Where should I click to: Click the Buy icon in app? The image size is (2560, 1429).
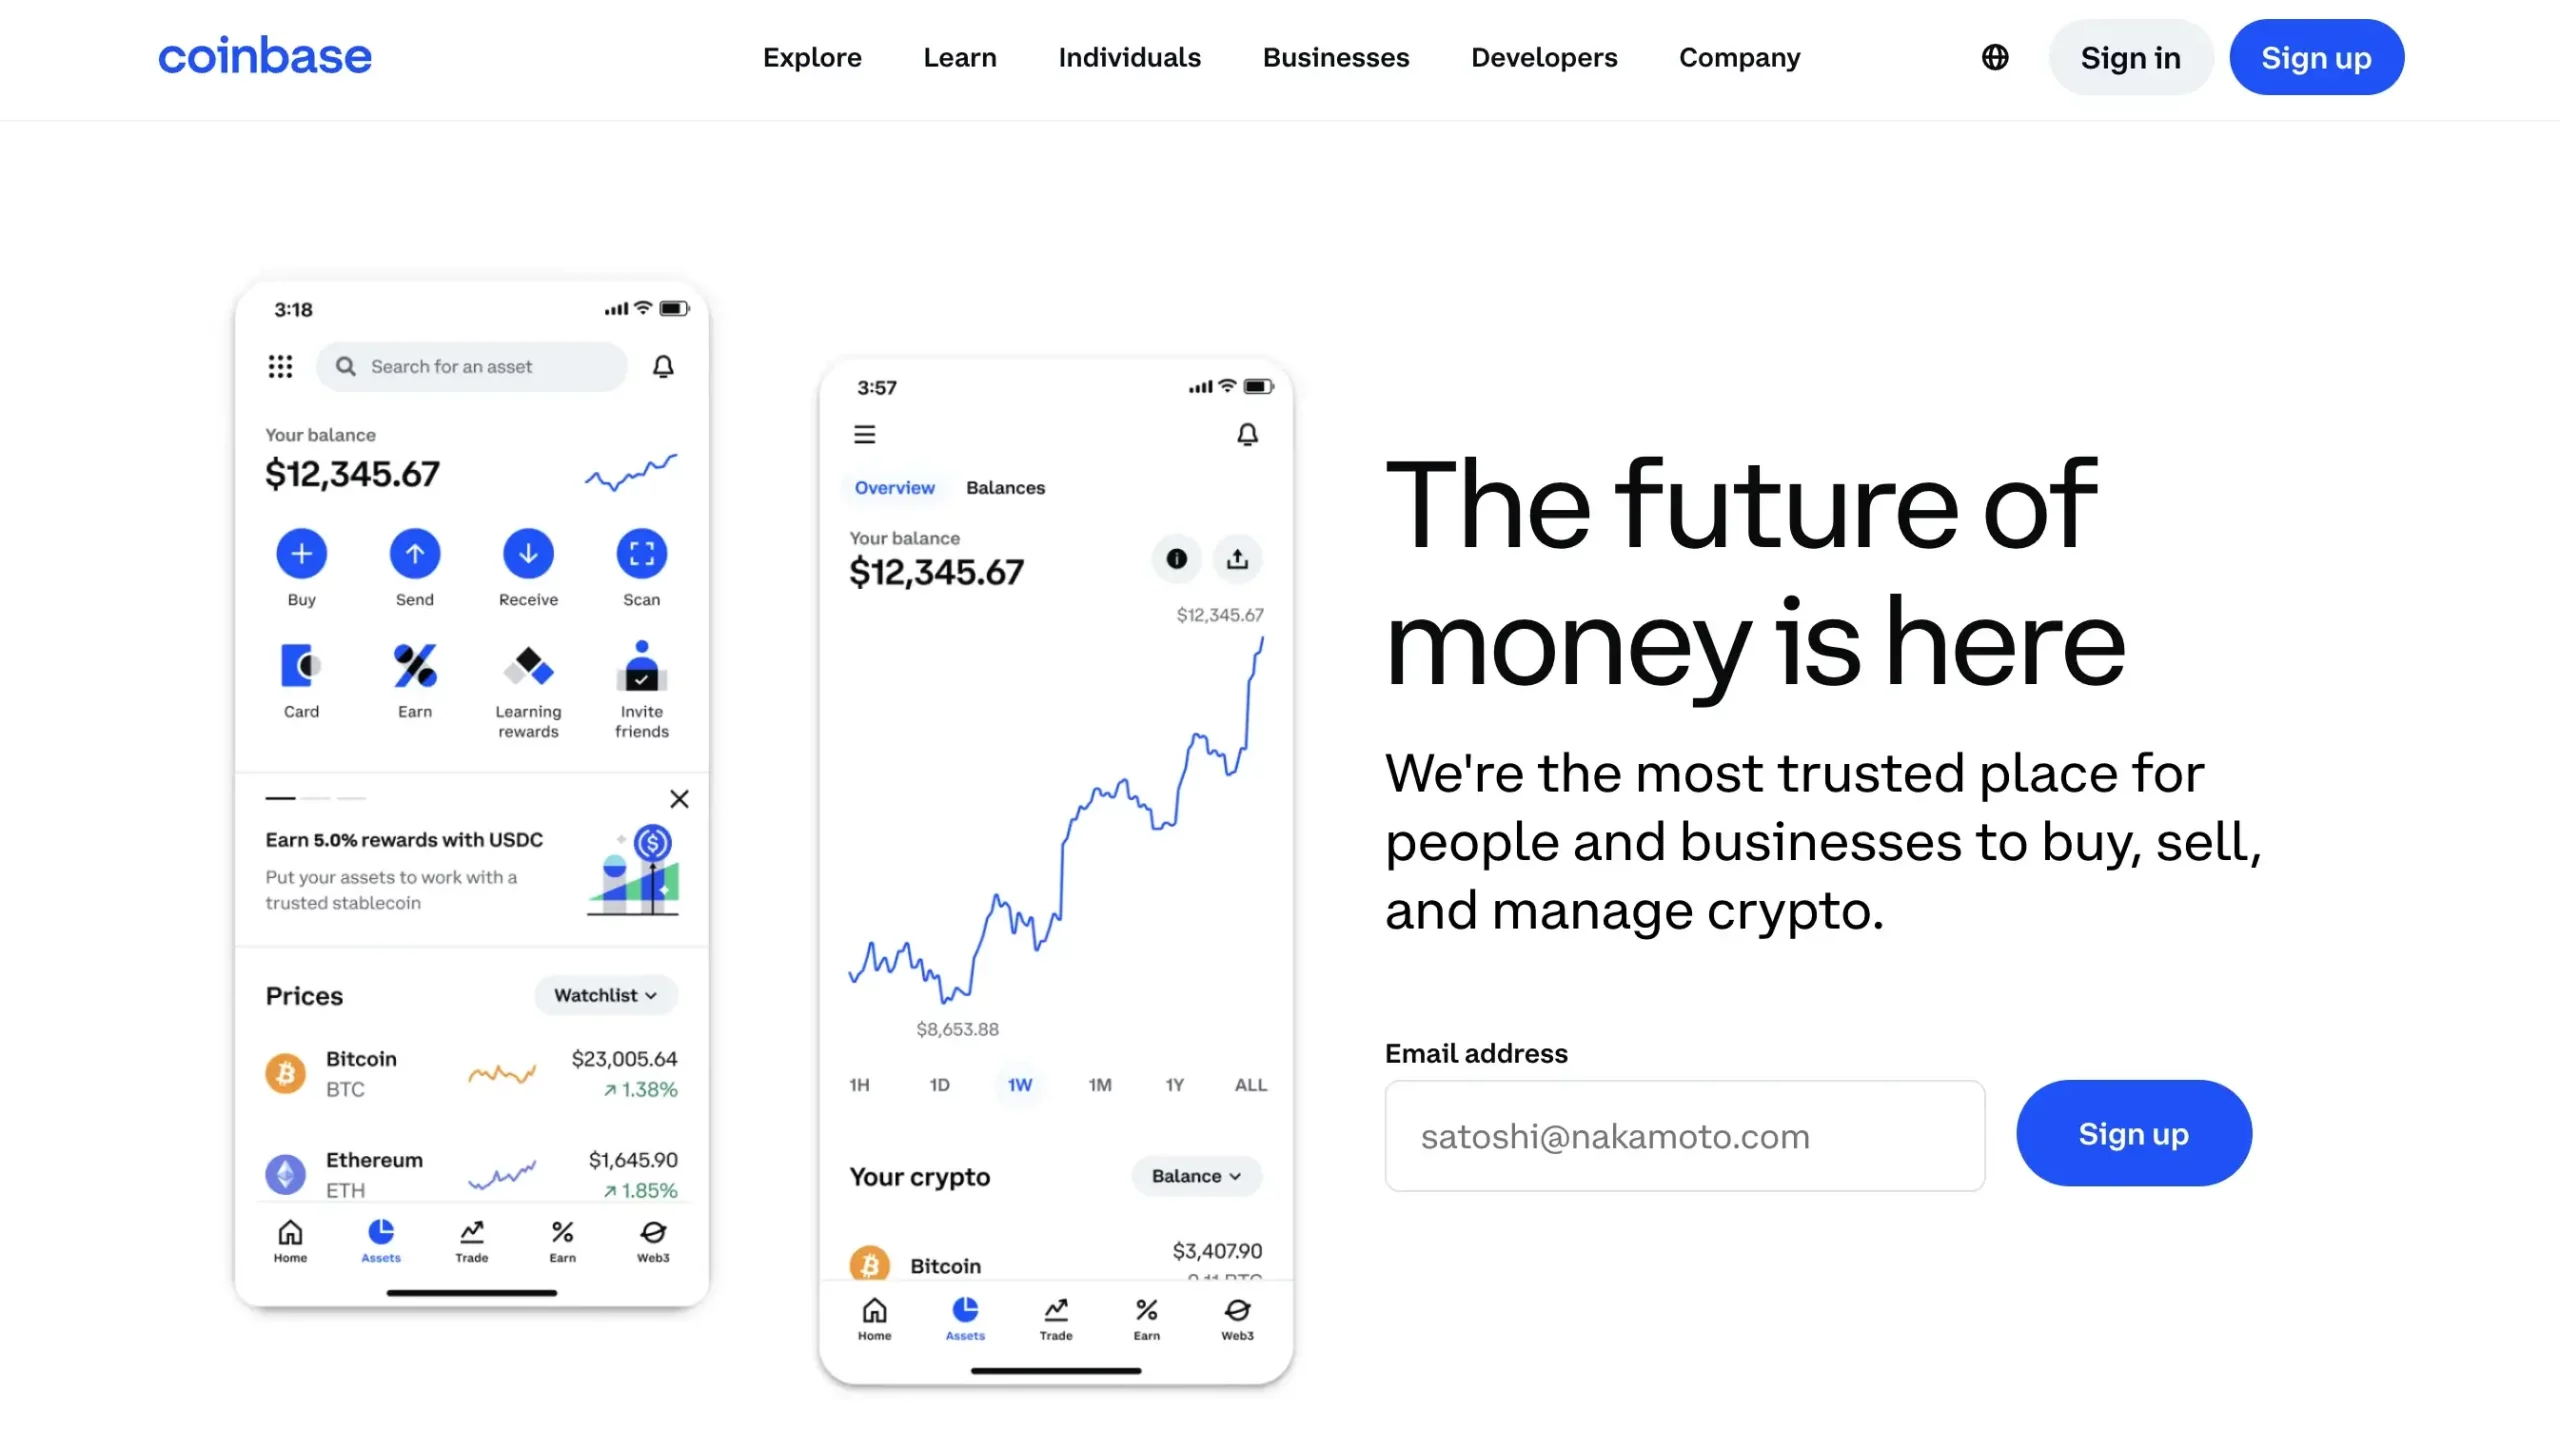pos(301,552)
